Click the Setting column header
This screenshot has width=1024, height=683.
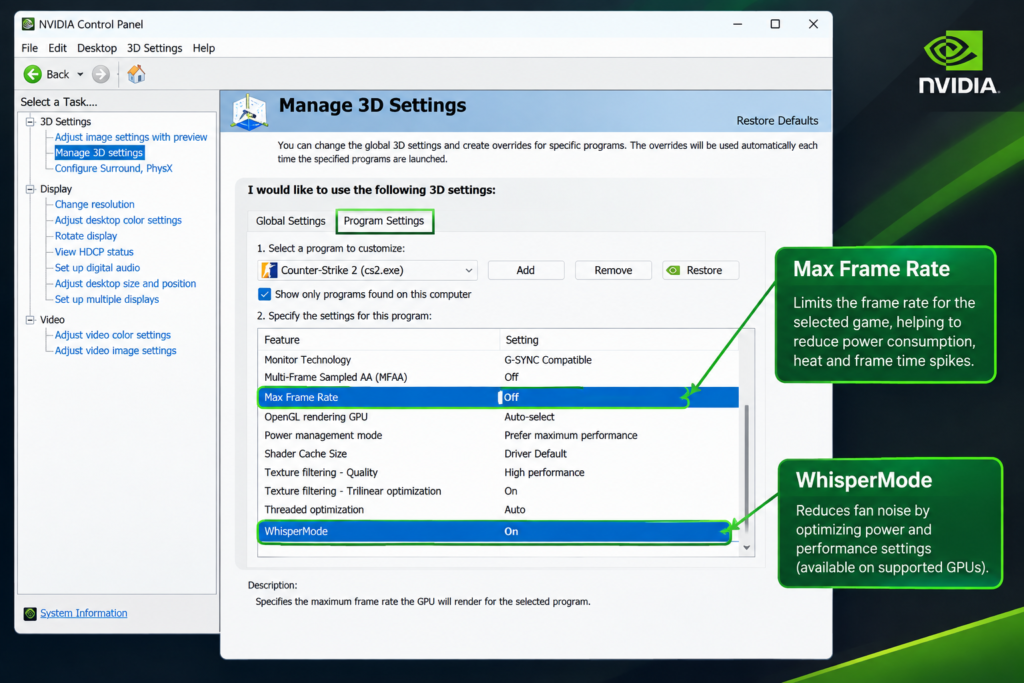[x=619, y=340]
